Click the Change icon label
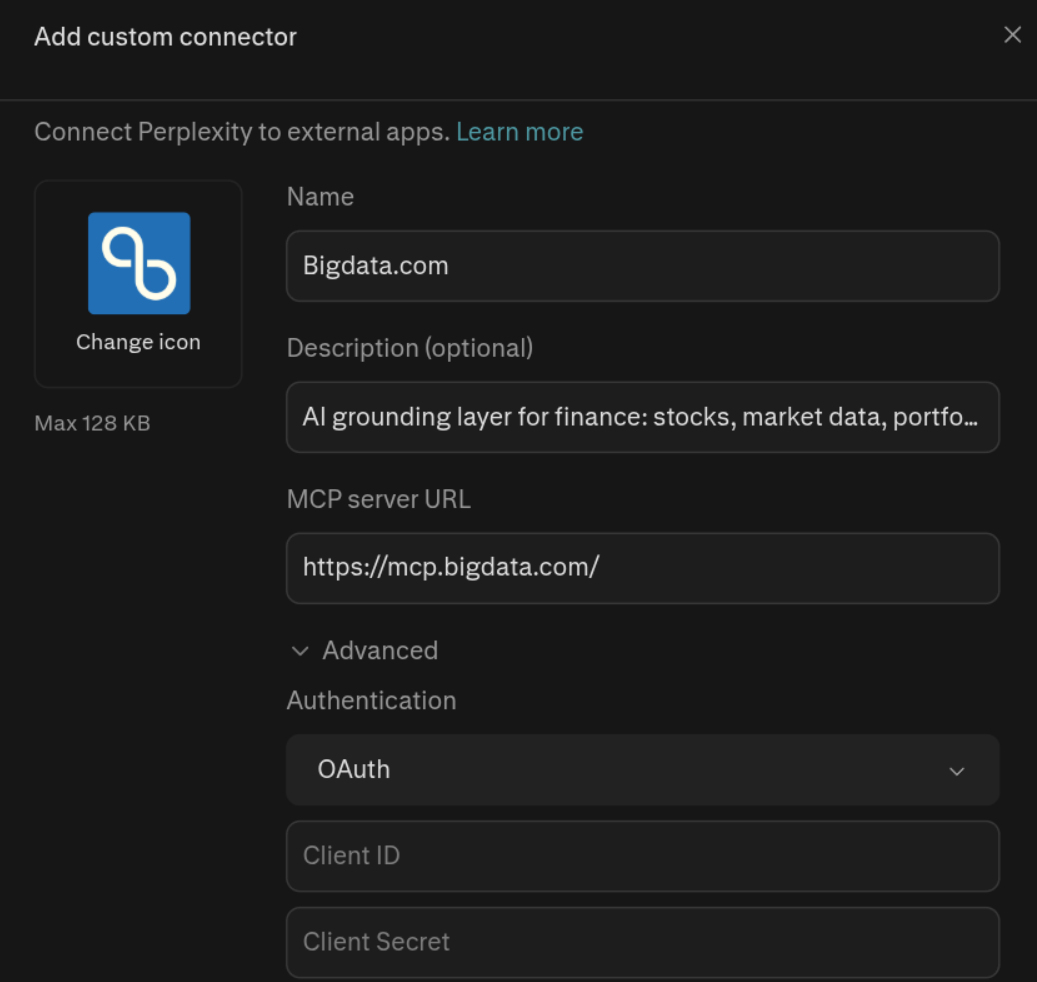The image size is (1037, 982). 138,343
